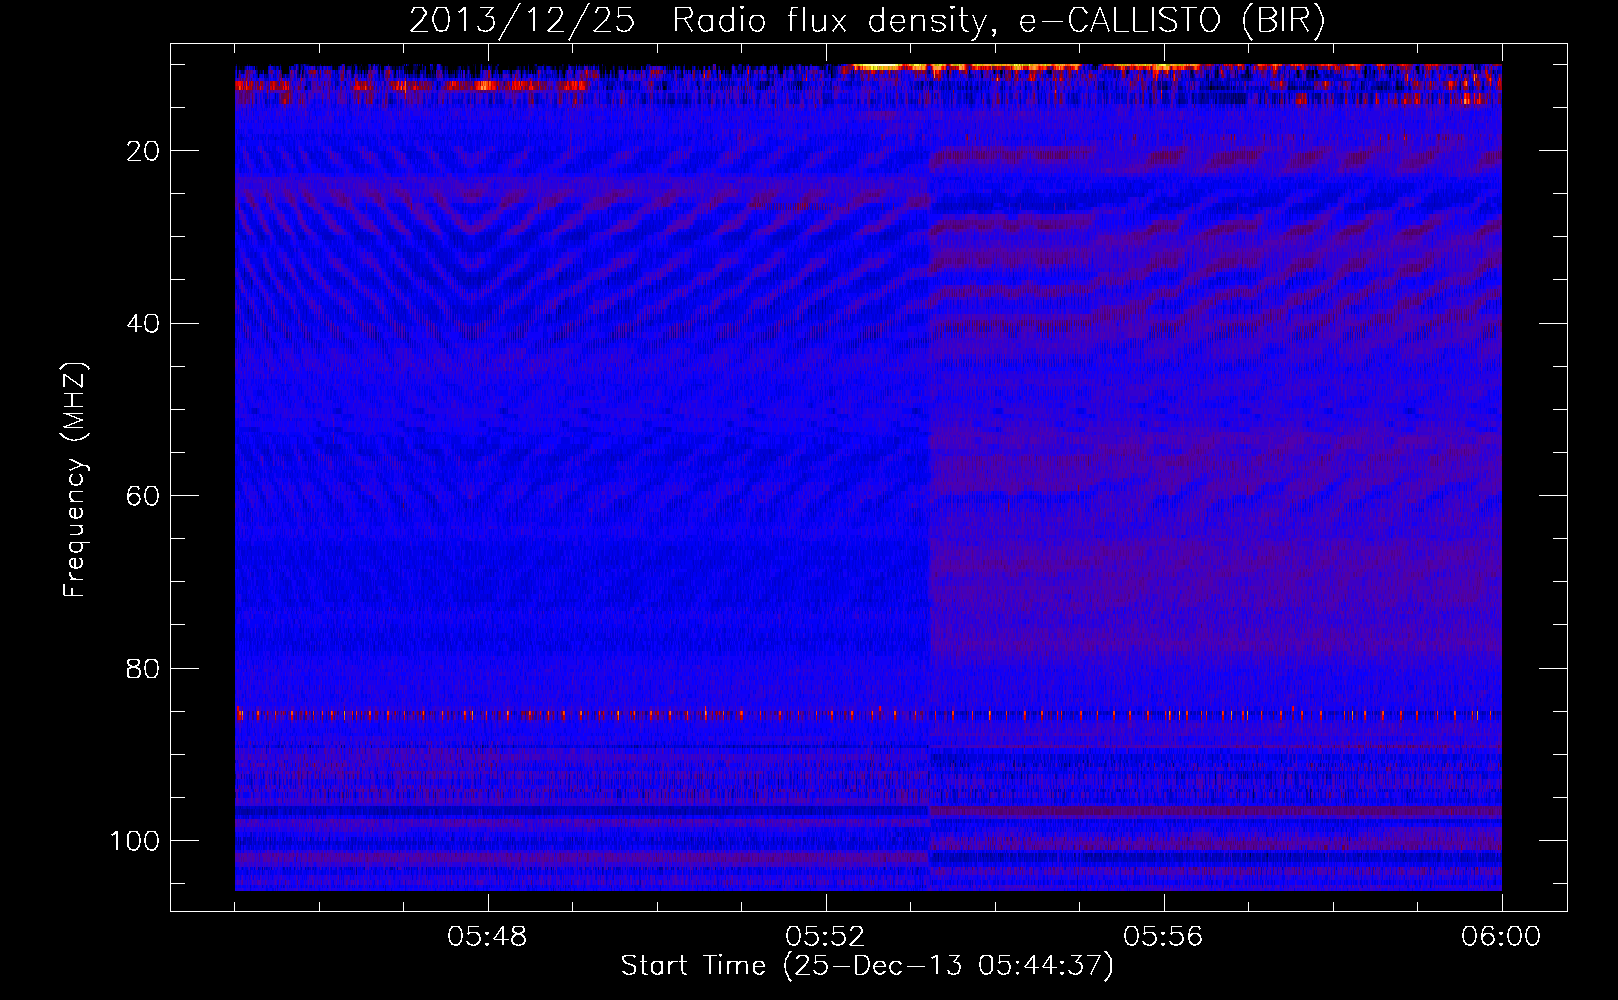This screenshot has width=1618, height=1000.
Task: Click the 06:00 time tick label
Action: 1501,937
